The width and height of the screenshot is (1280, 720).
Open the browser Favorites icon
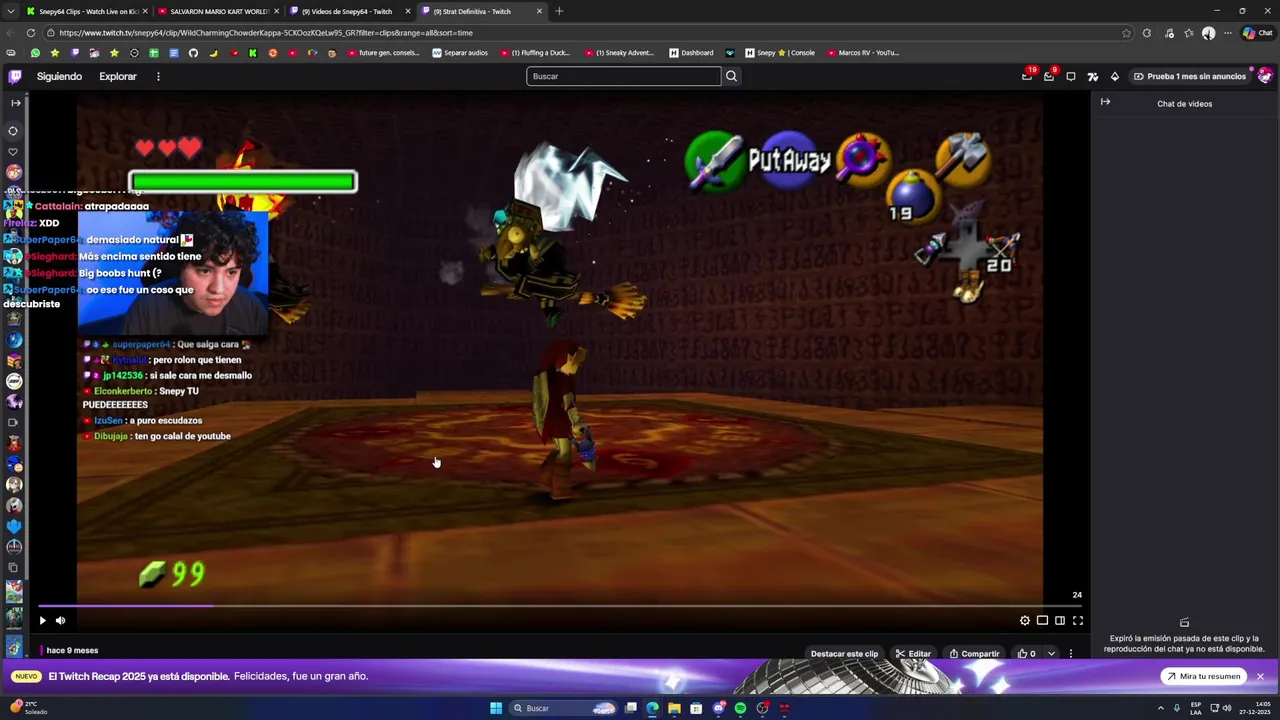(x=1189, y=33)
